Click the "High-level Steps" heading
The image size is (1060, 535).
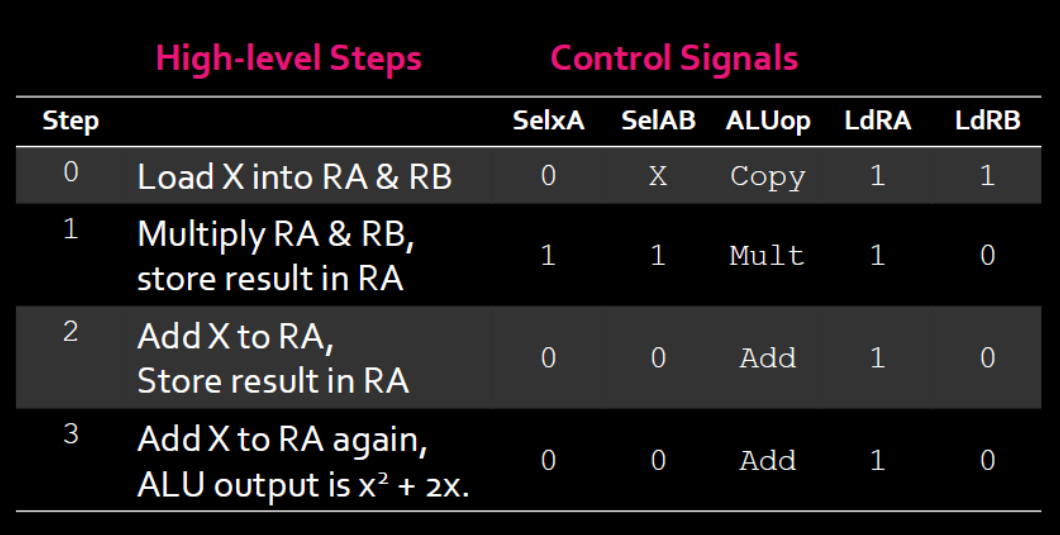pyautogui.click(x=289, y=58)
